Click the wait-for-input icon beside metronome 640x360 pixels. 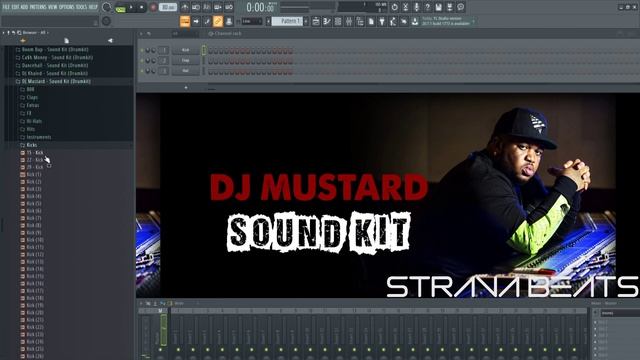pos(196,7)
